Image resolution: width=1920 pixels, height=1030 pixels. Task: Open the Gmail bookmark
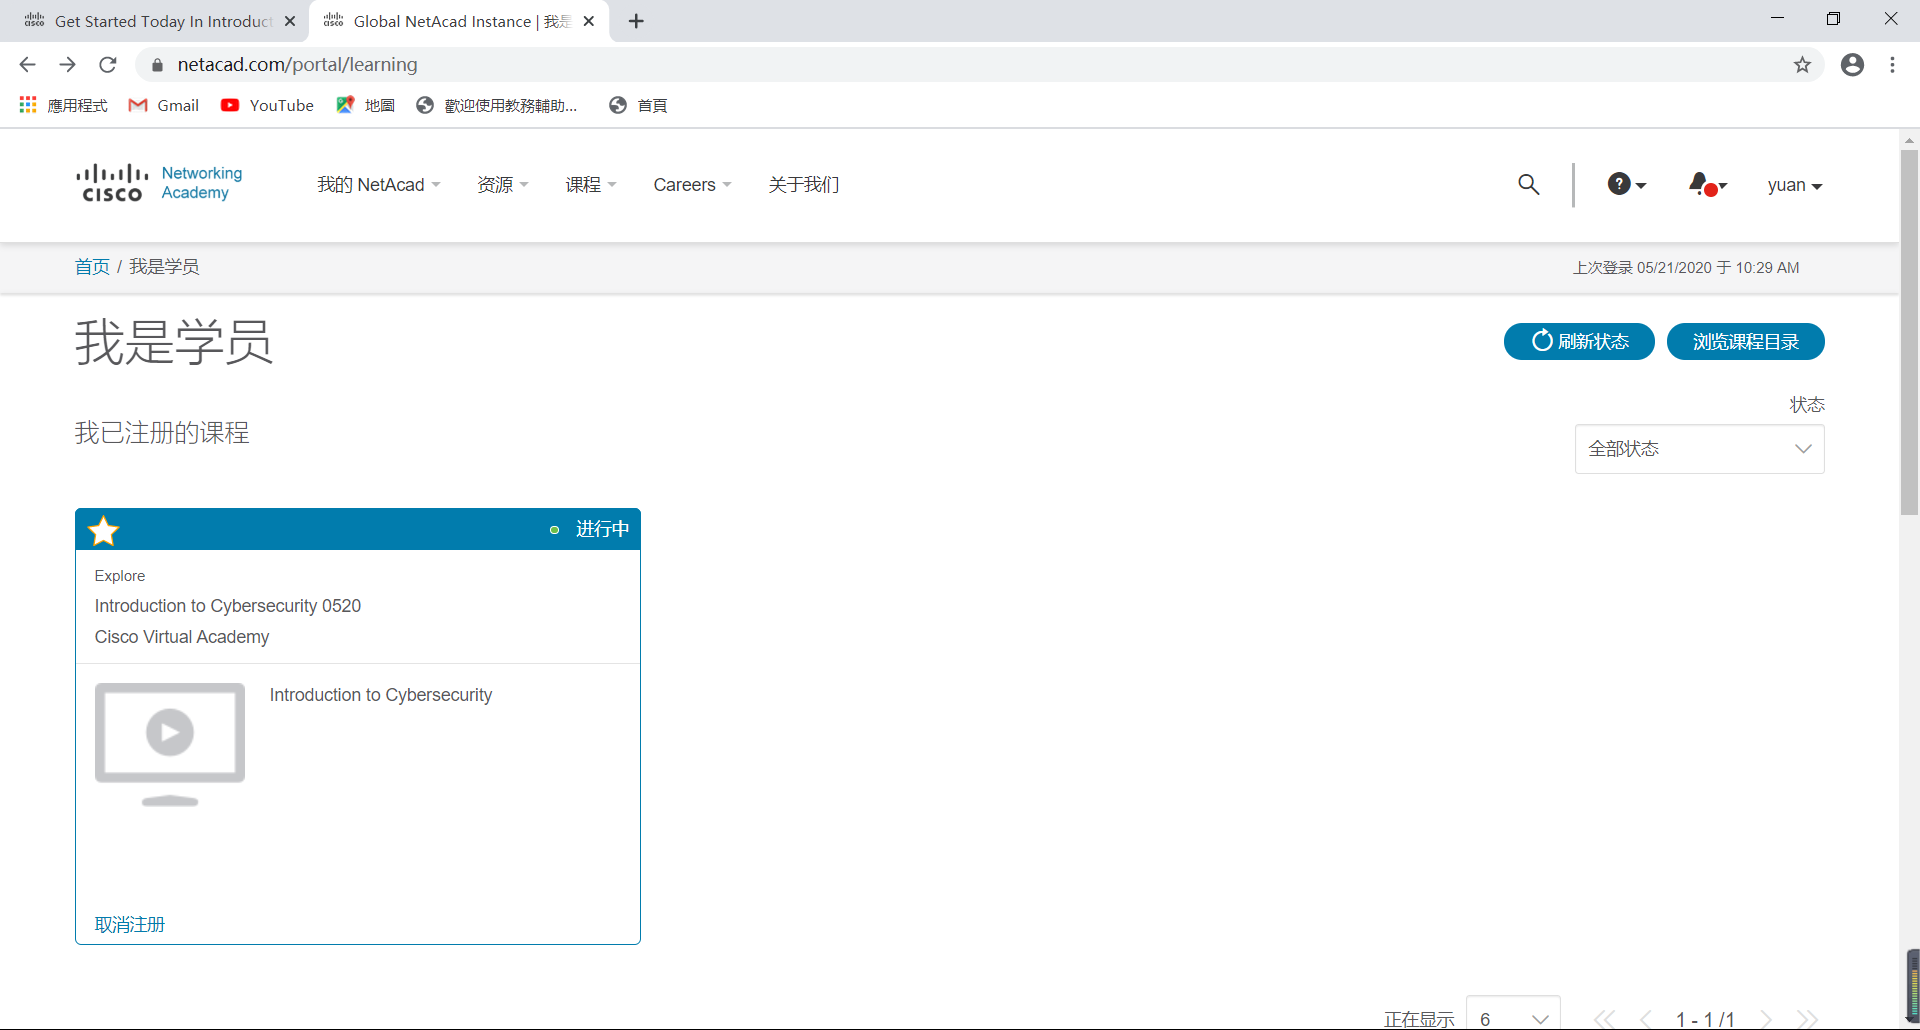[x=165, y=106]
